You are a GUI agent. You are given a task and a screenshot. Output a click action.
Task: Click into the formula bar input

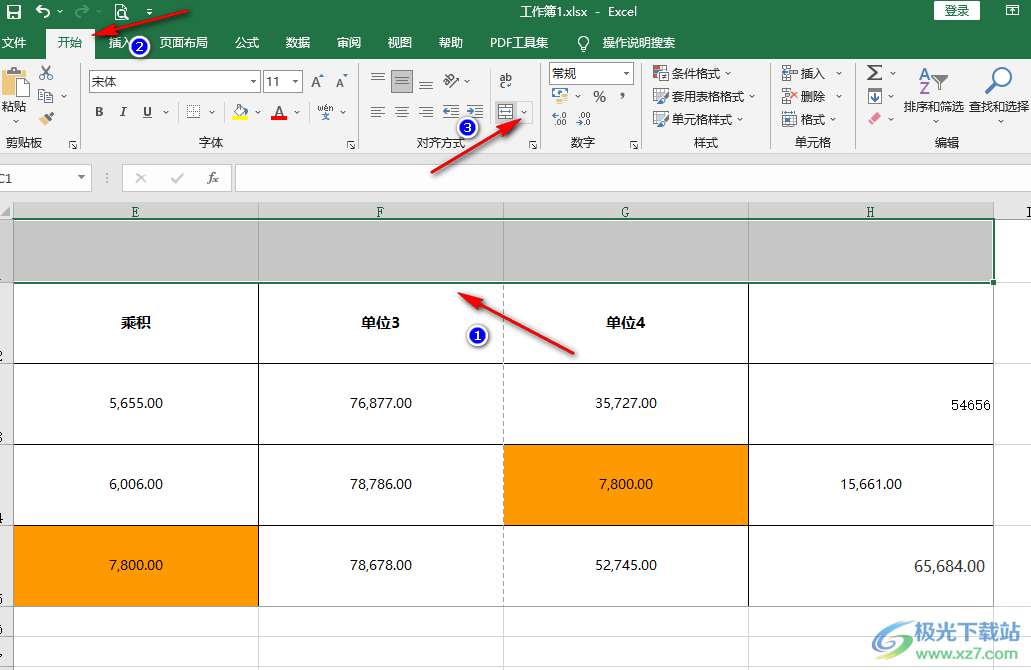click(x=633, y=178)
